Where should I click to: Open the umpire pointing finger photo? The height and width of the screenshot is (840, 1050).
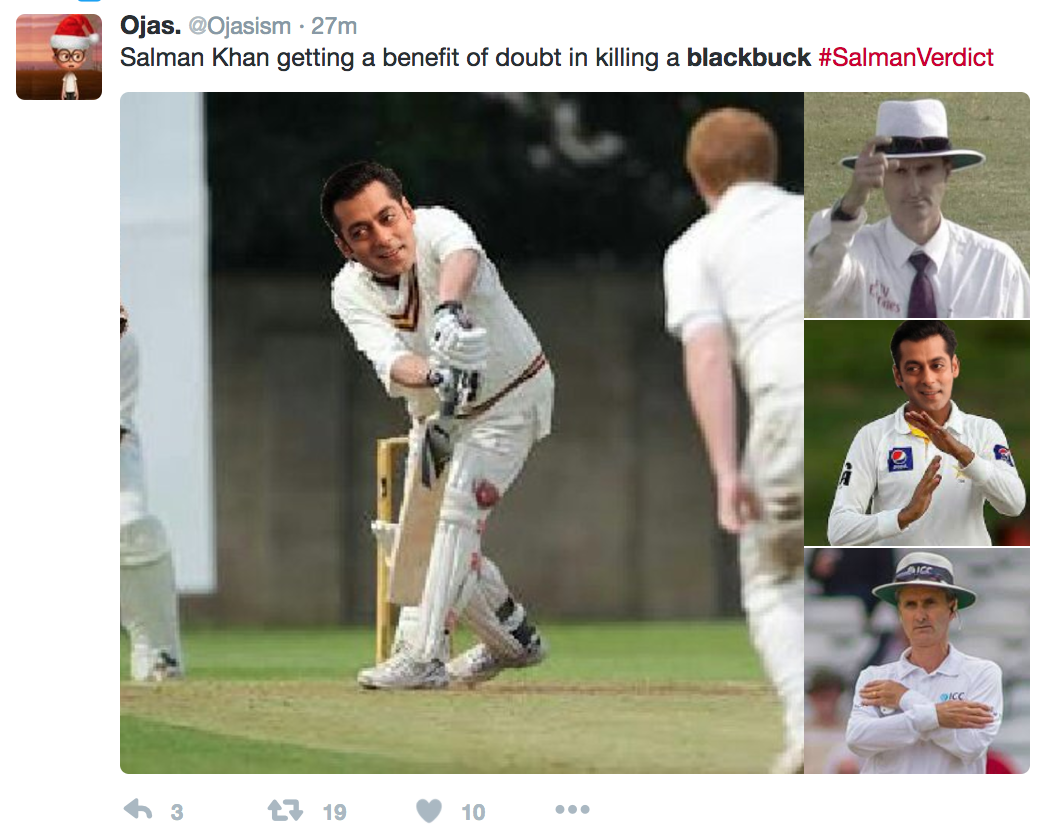click(917, 205)
